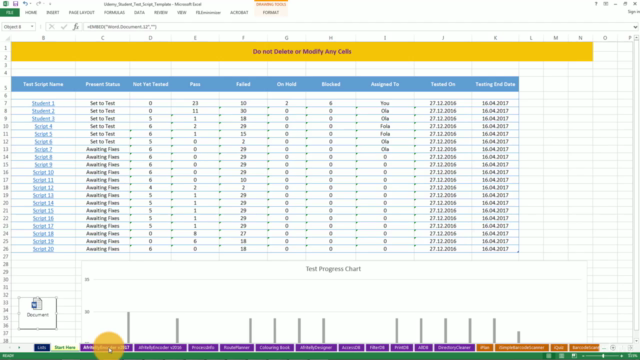The image size is (640, 360).
Task: Open Ribbon Display Options icon
Action: [606, 4]
